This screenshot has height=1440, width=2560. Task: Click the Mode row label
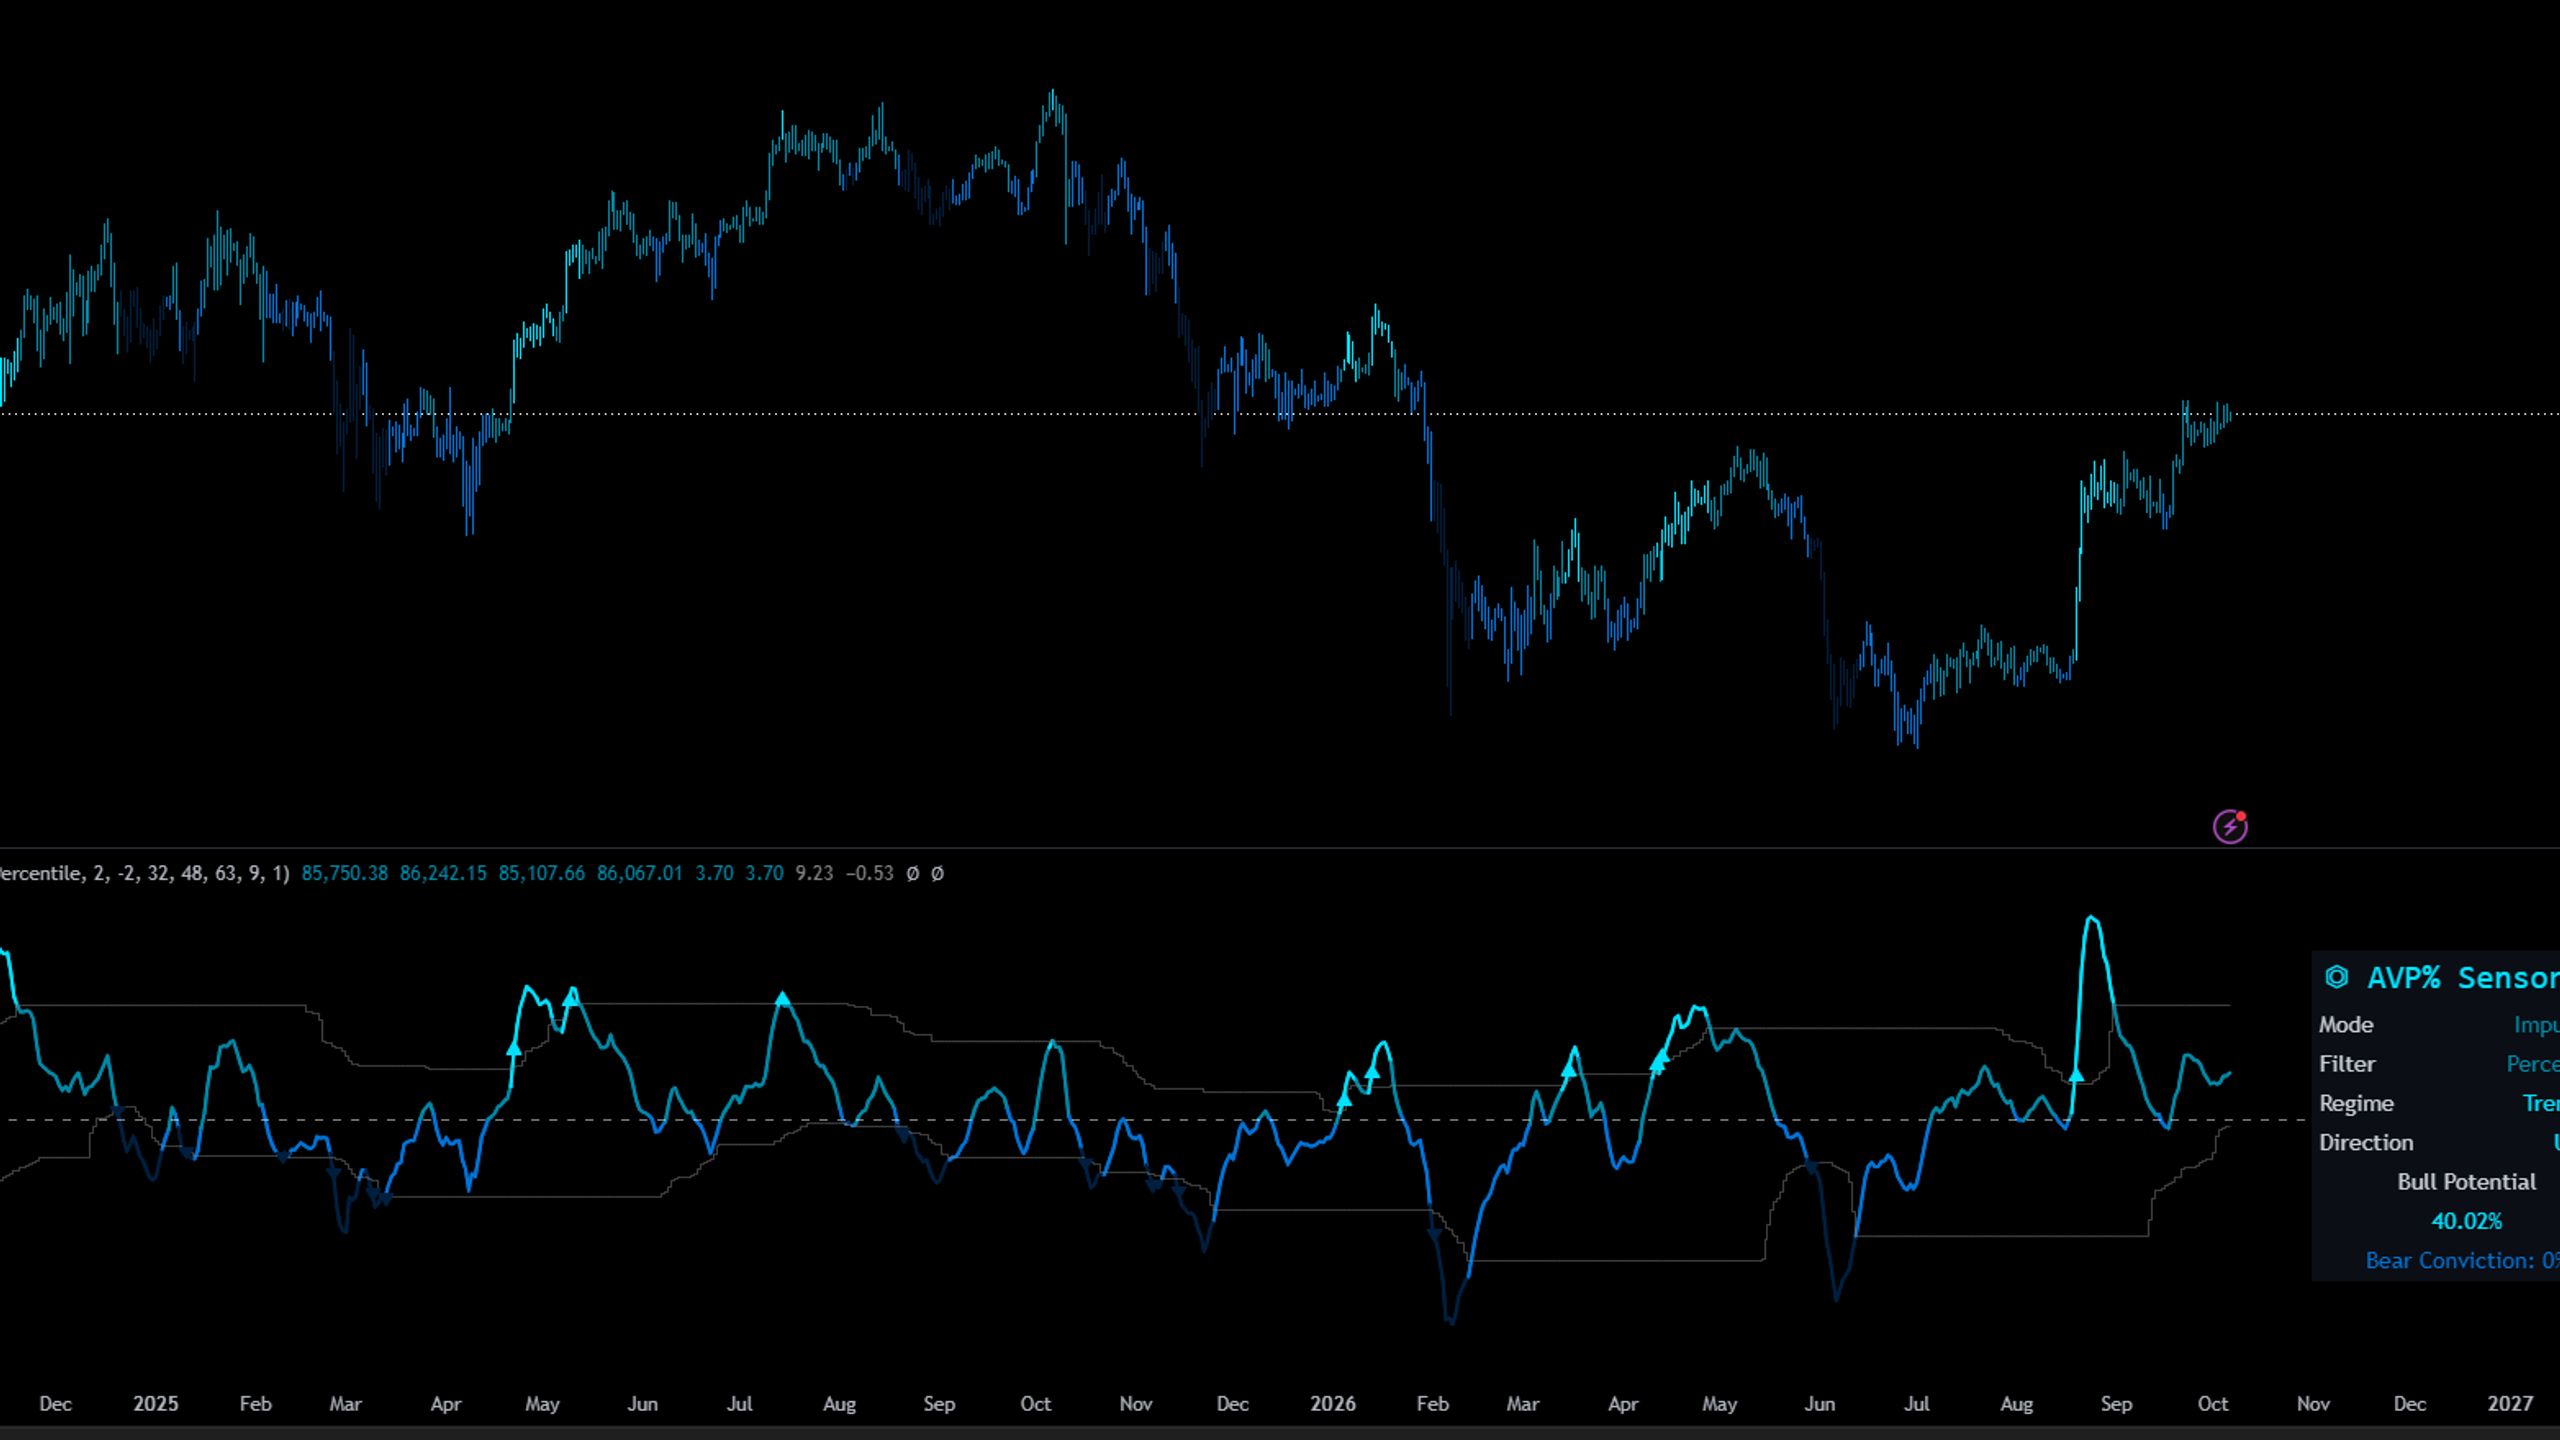click(2346, 1025)
